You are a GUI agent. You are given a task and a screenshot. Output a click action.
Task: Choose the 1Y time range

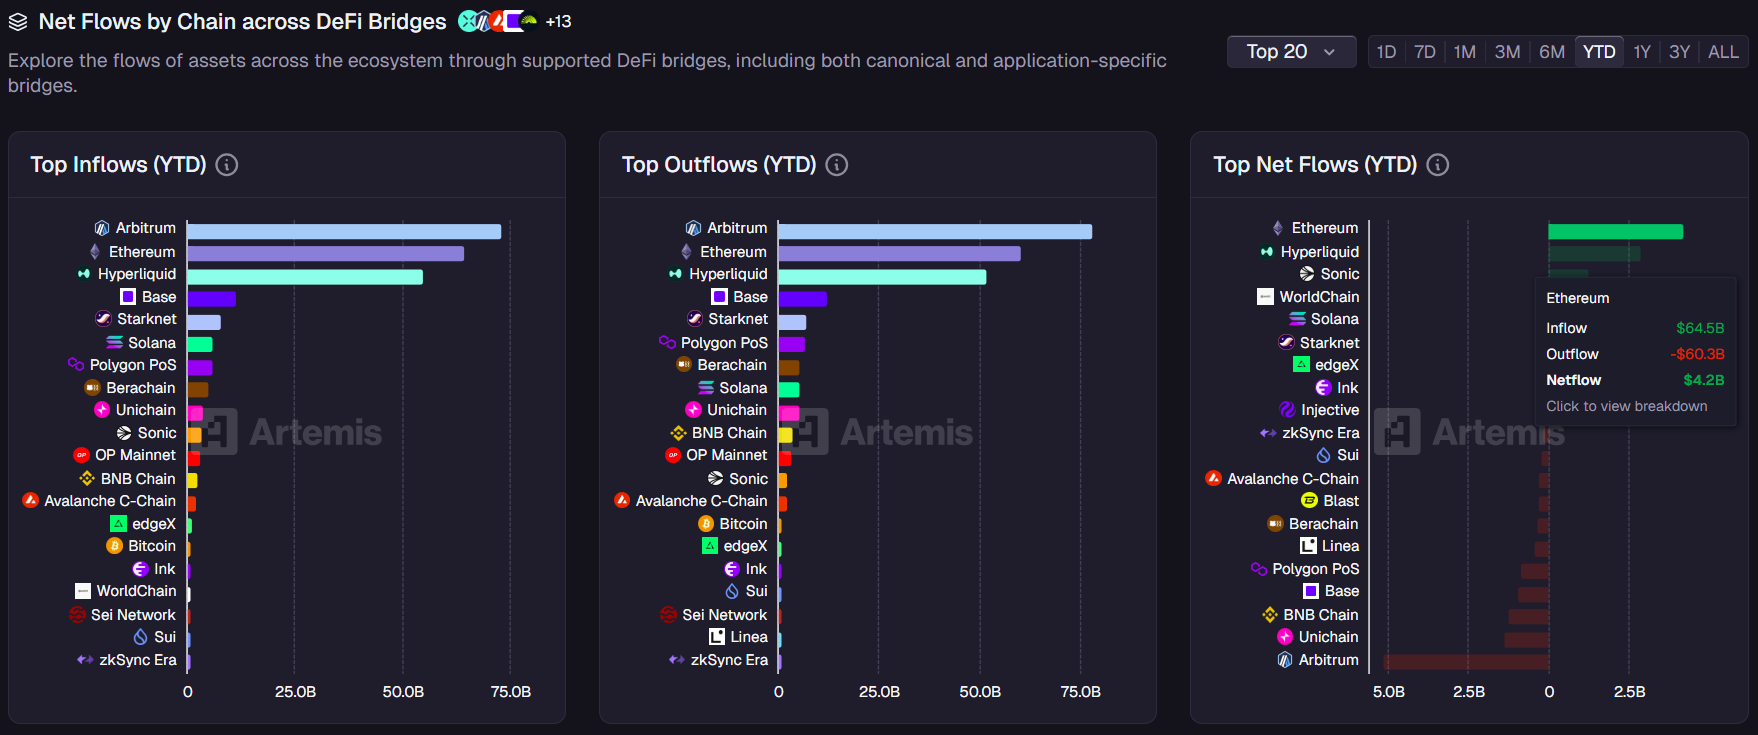click(1641, 52)
